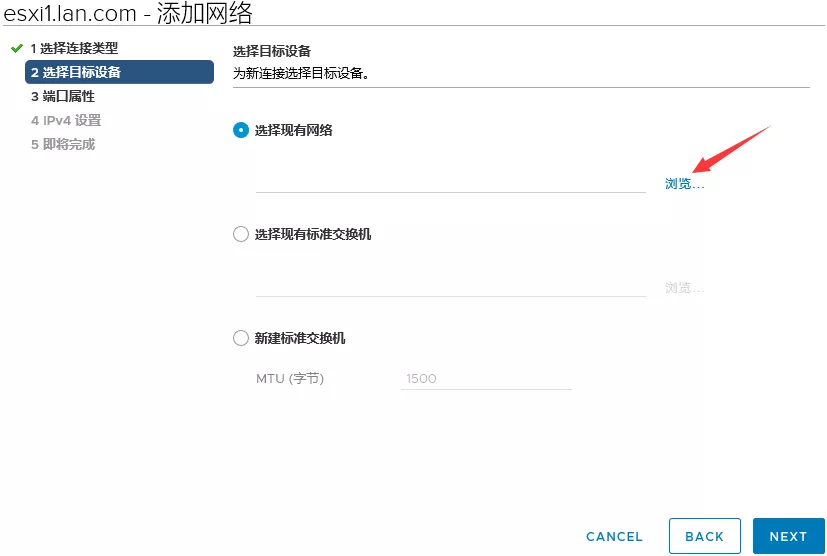This screenshot has width=827, height=556.
Task: Click the esxi1.lan.com - 添加网络 title
Action: click(x=128, y=13)
